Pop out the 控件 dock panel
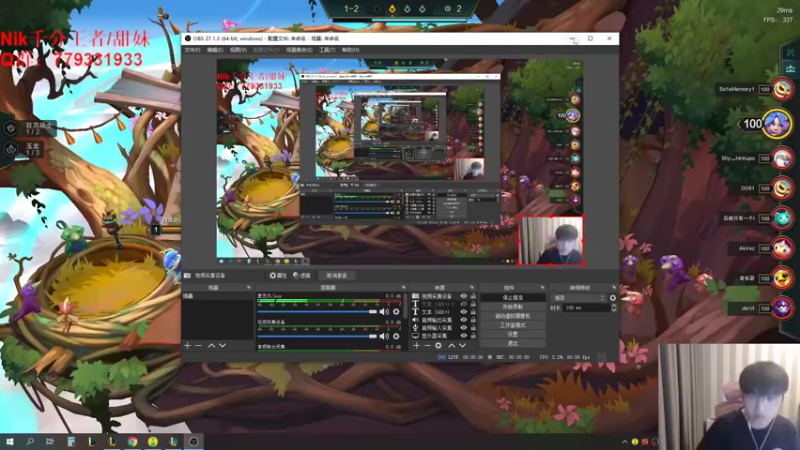Image resolution: width=800 pixels, height=450 pixels. 542,288
